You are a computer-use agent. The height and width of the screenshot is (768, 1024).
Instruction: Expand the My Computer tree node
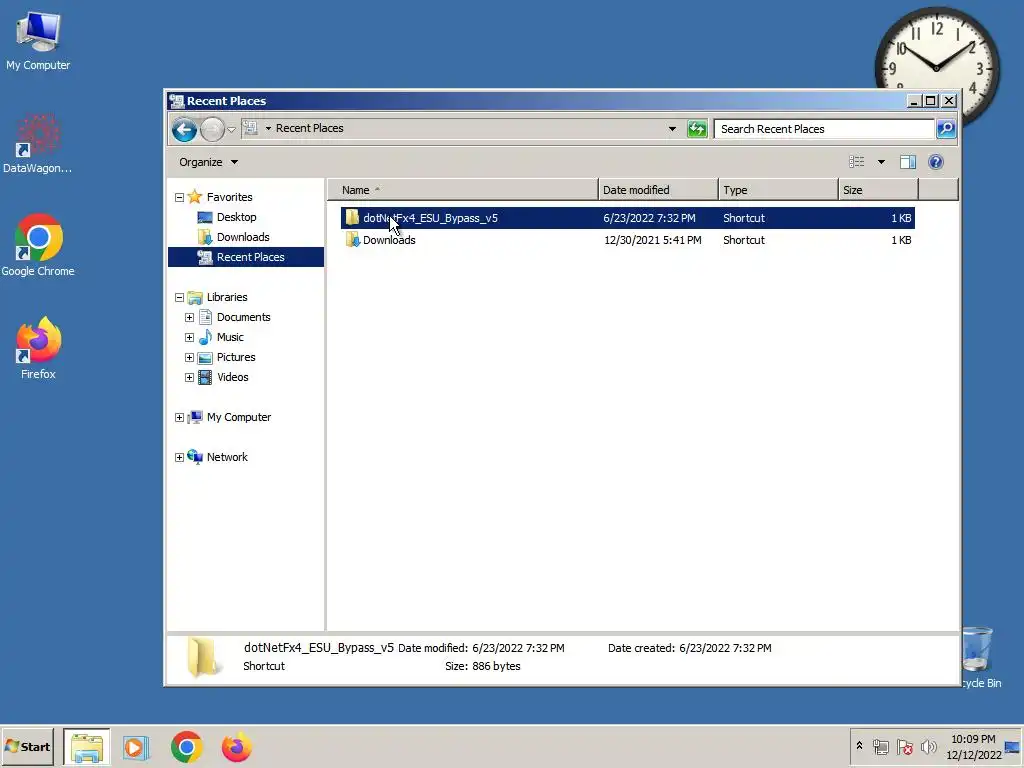180,417
